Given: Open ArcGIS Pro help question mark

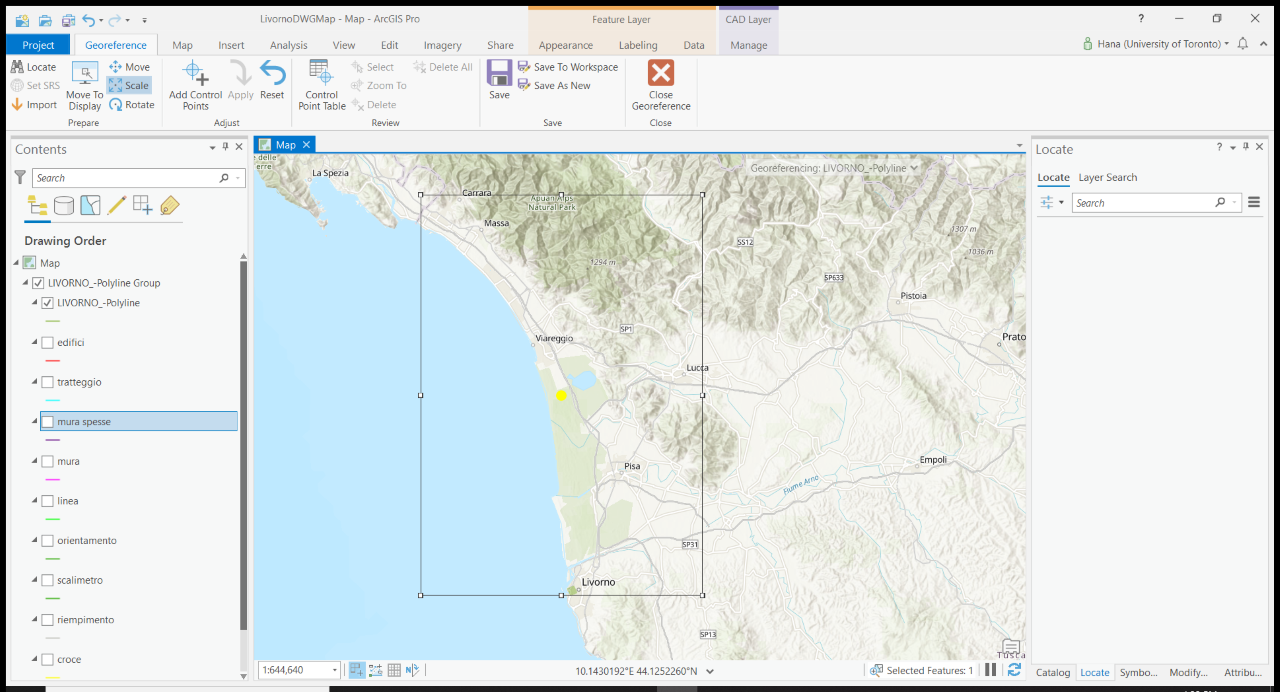Looking at the screenshot, I should tap(1141, 19).
